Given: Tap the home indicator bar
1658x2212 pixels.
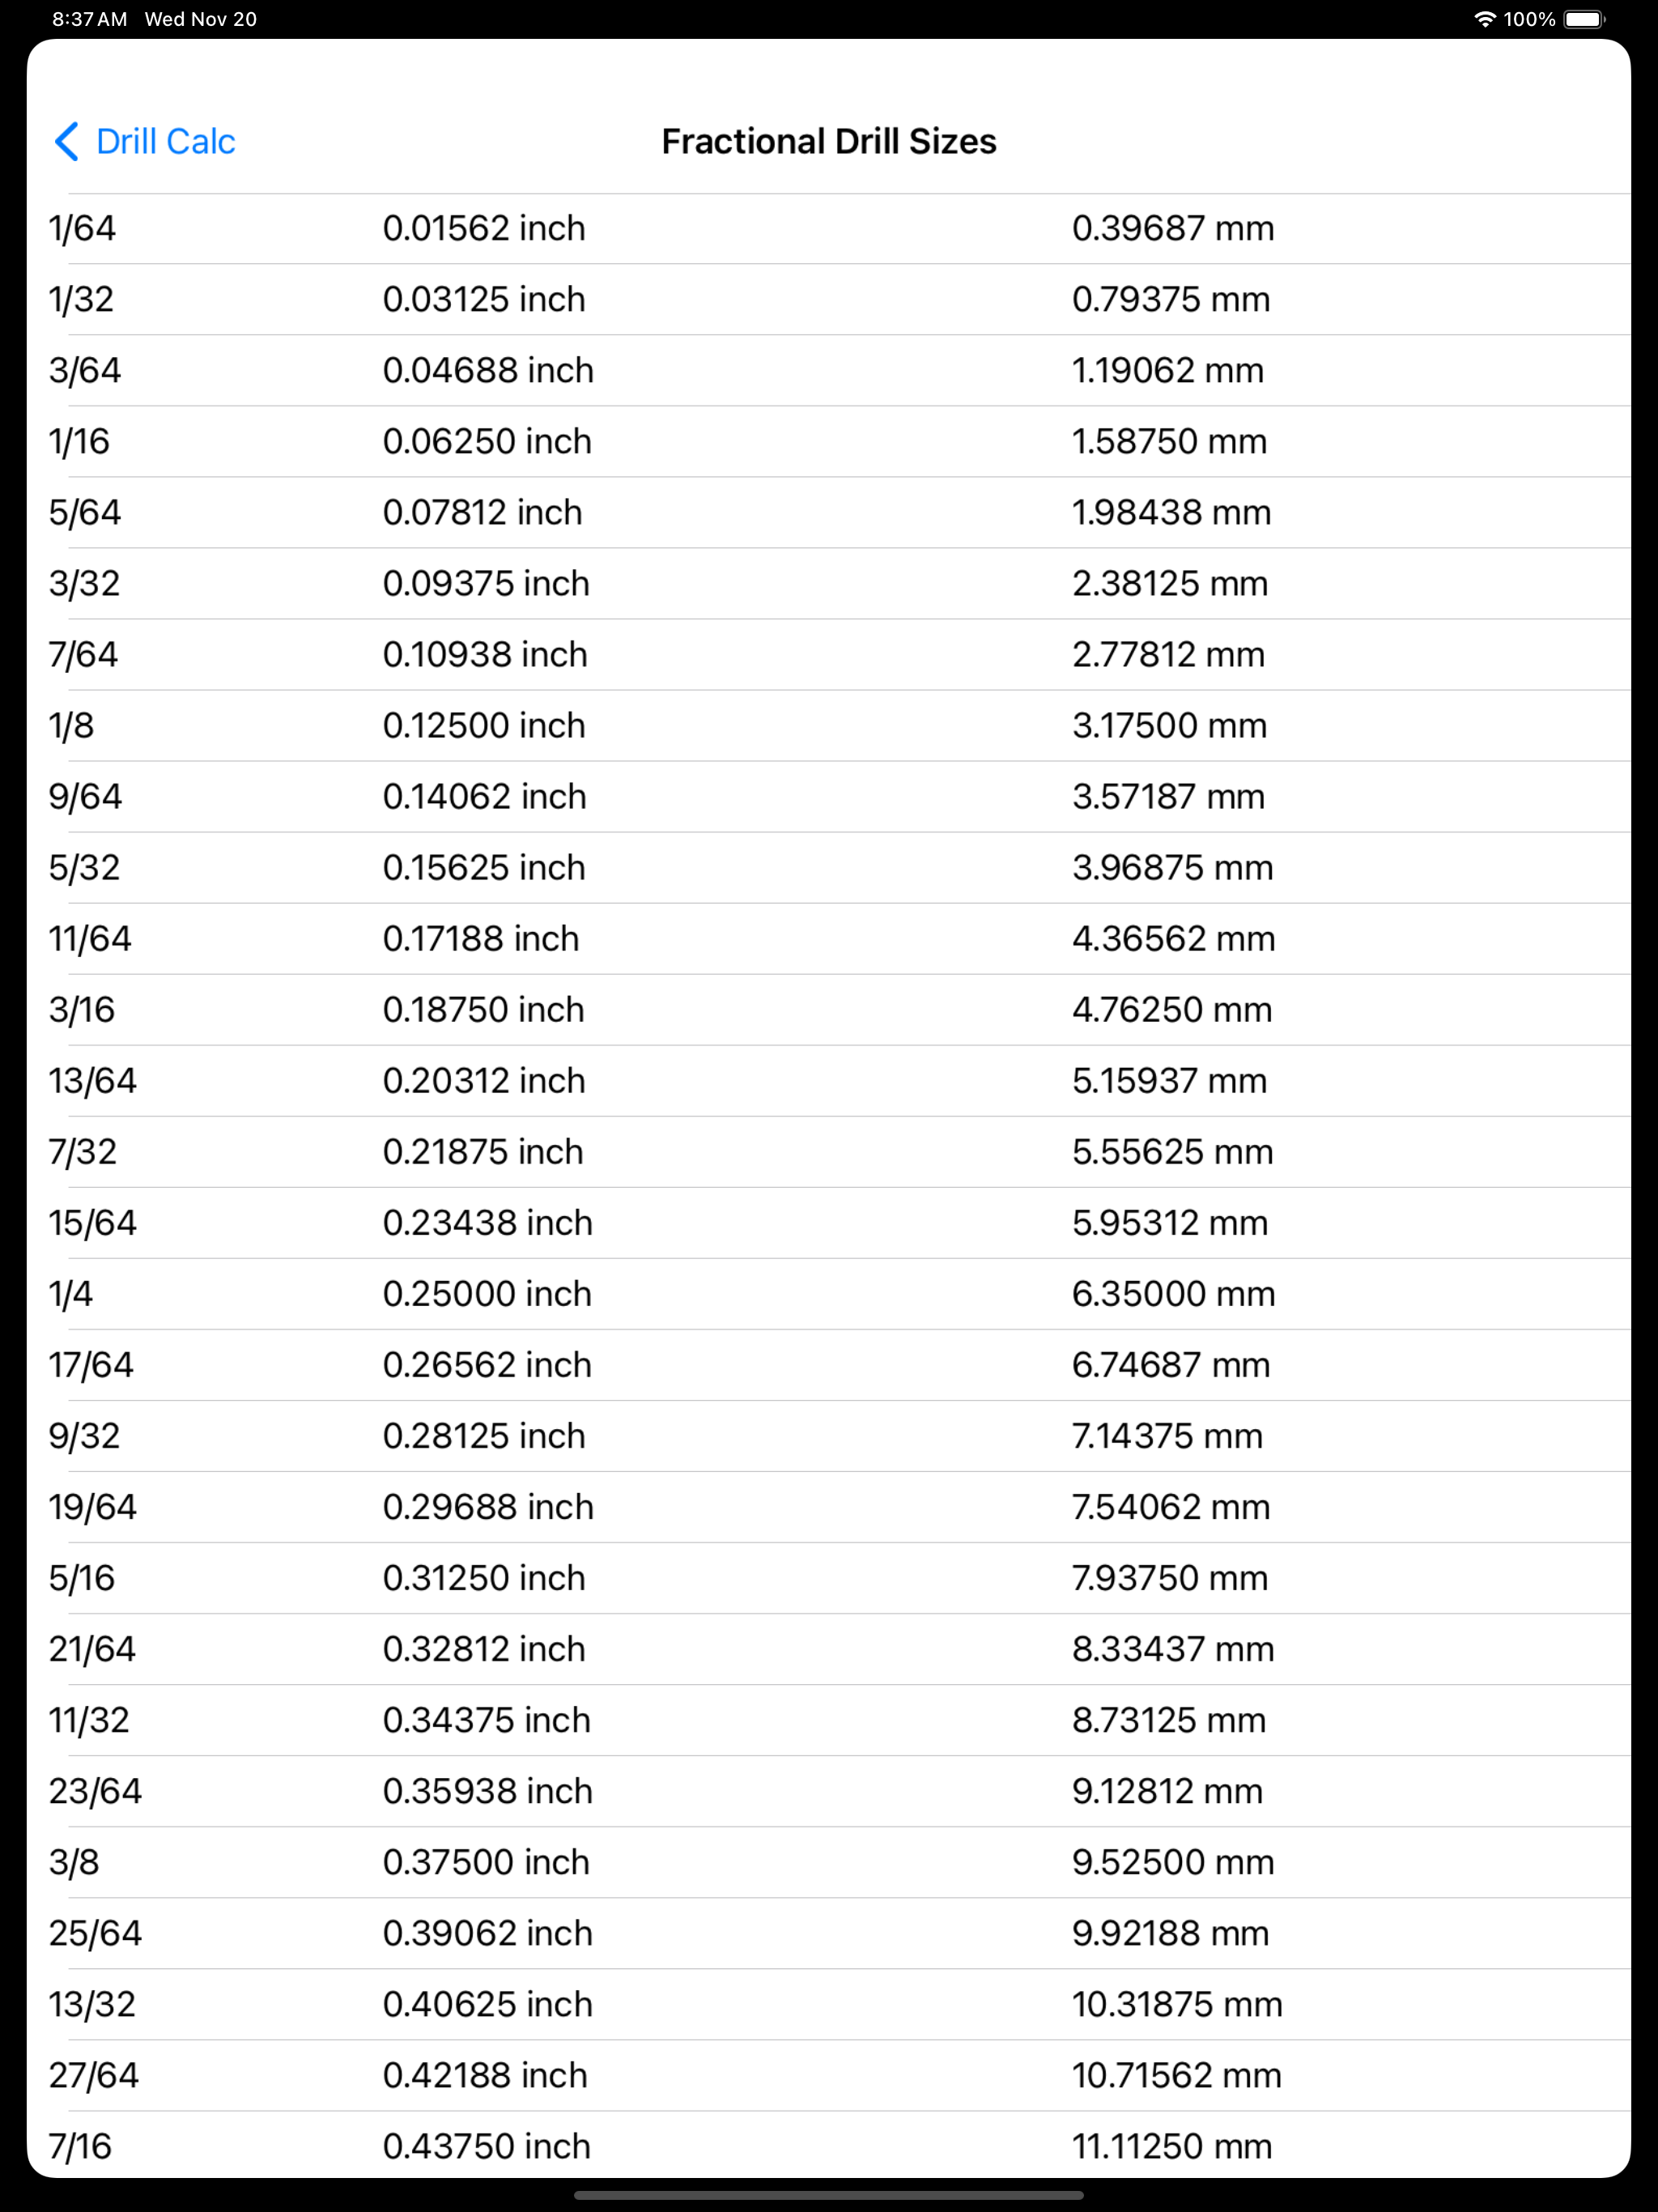Looking at the screenshot, I should pyautogui.click(x=829, y=2196).
